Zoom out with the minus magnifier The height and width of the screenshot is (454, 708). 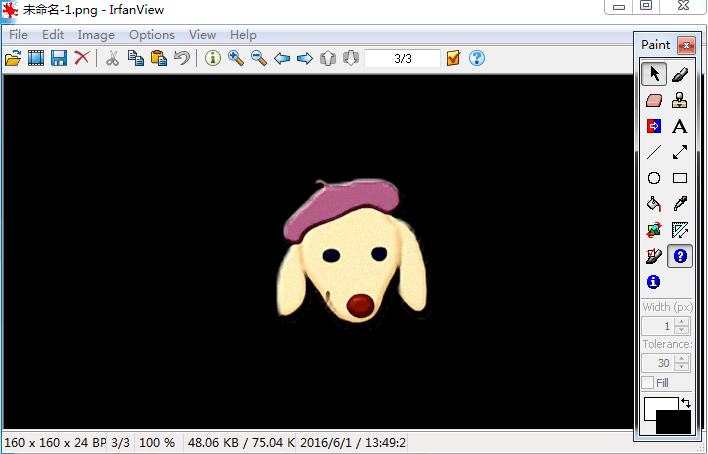[259, 58]
